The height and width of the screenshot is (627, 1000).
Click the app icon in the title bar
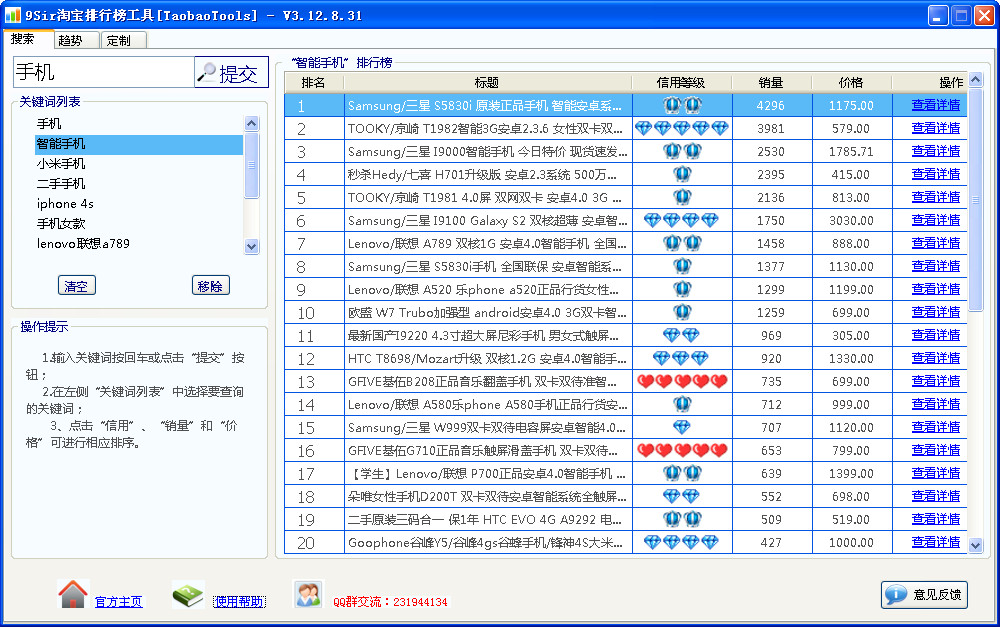pos(13,15)
